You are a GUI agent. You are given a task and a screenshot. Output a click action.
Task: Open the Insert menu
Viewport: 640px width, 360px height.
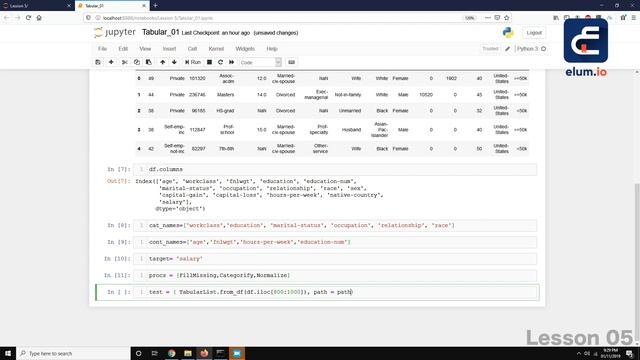click(x=169, y=49)
